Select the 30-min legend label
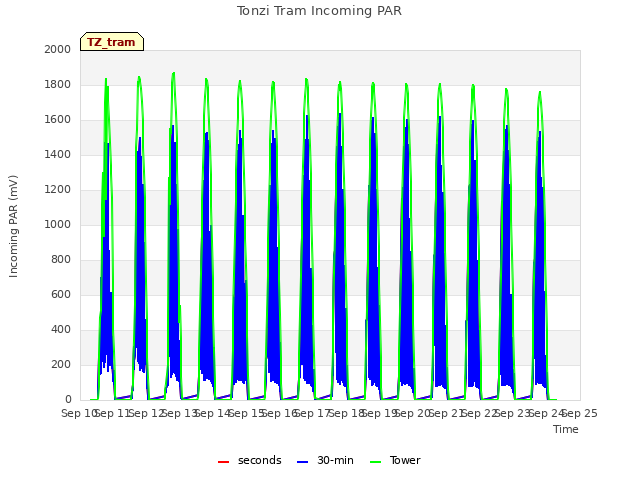Screen dimensions: 640x480 pos(336,460)
